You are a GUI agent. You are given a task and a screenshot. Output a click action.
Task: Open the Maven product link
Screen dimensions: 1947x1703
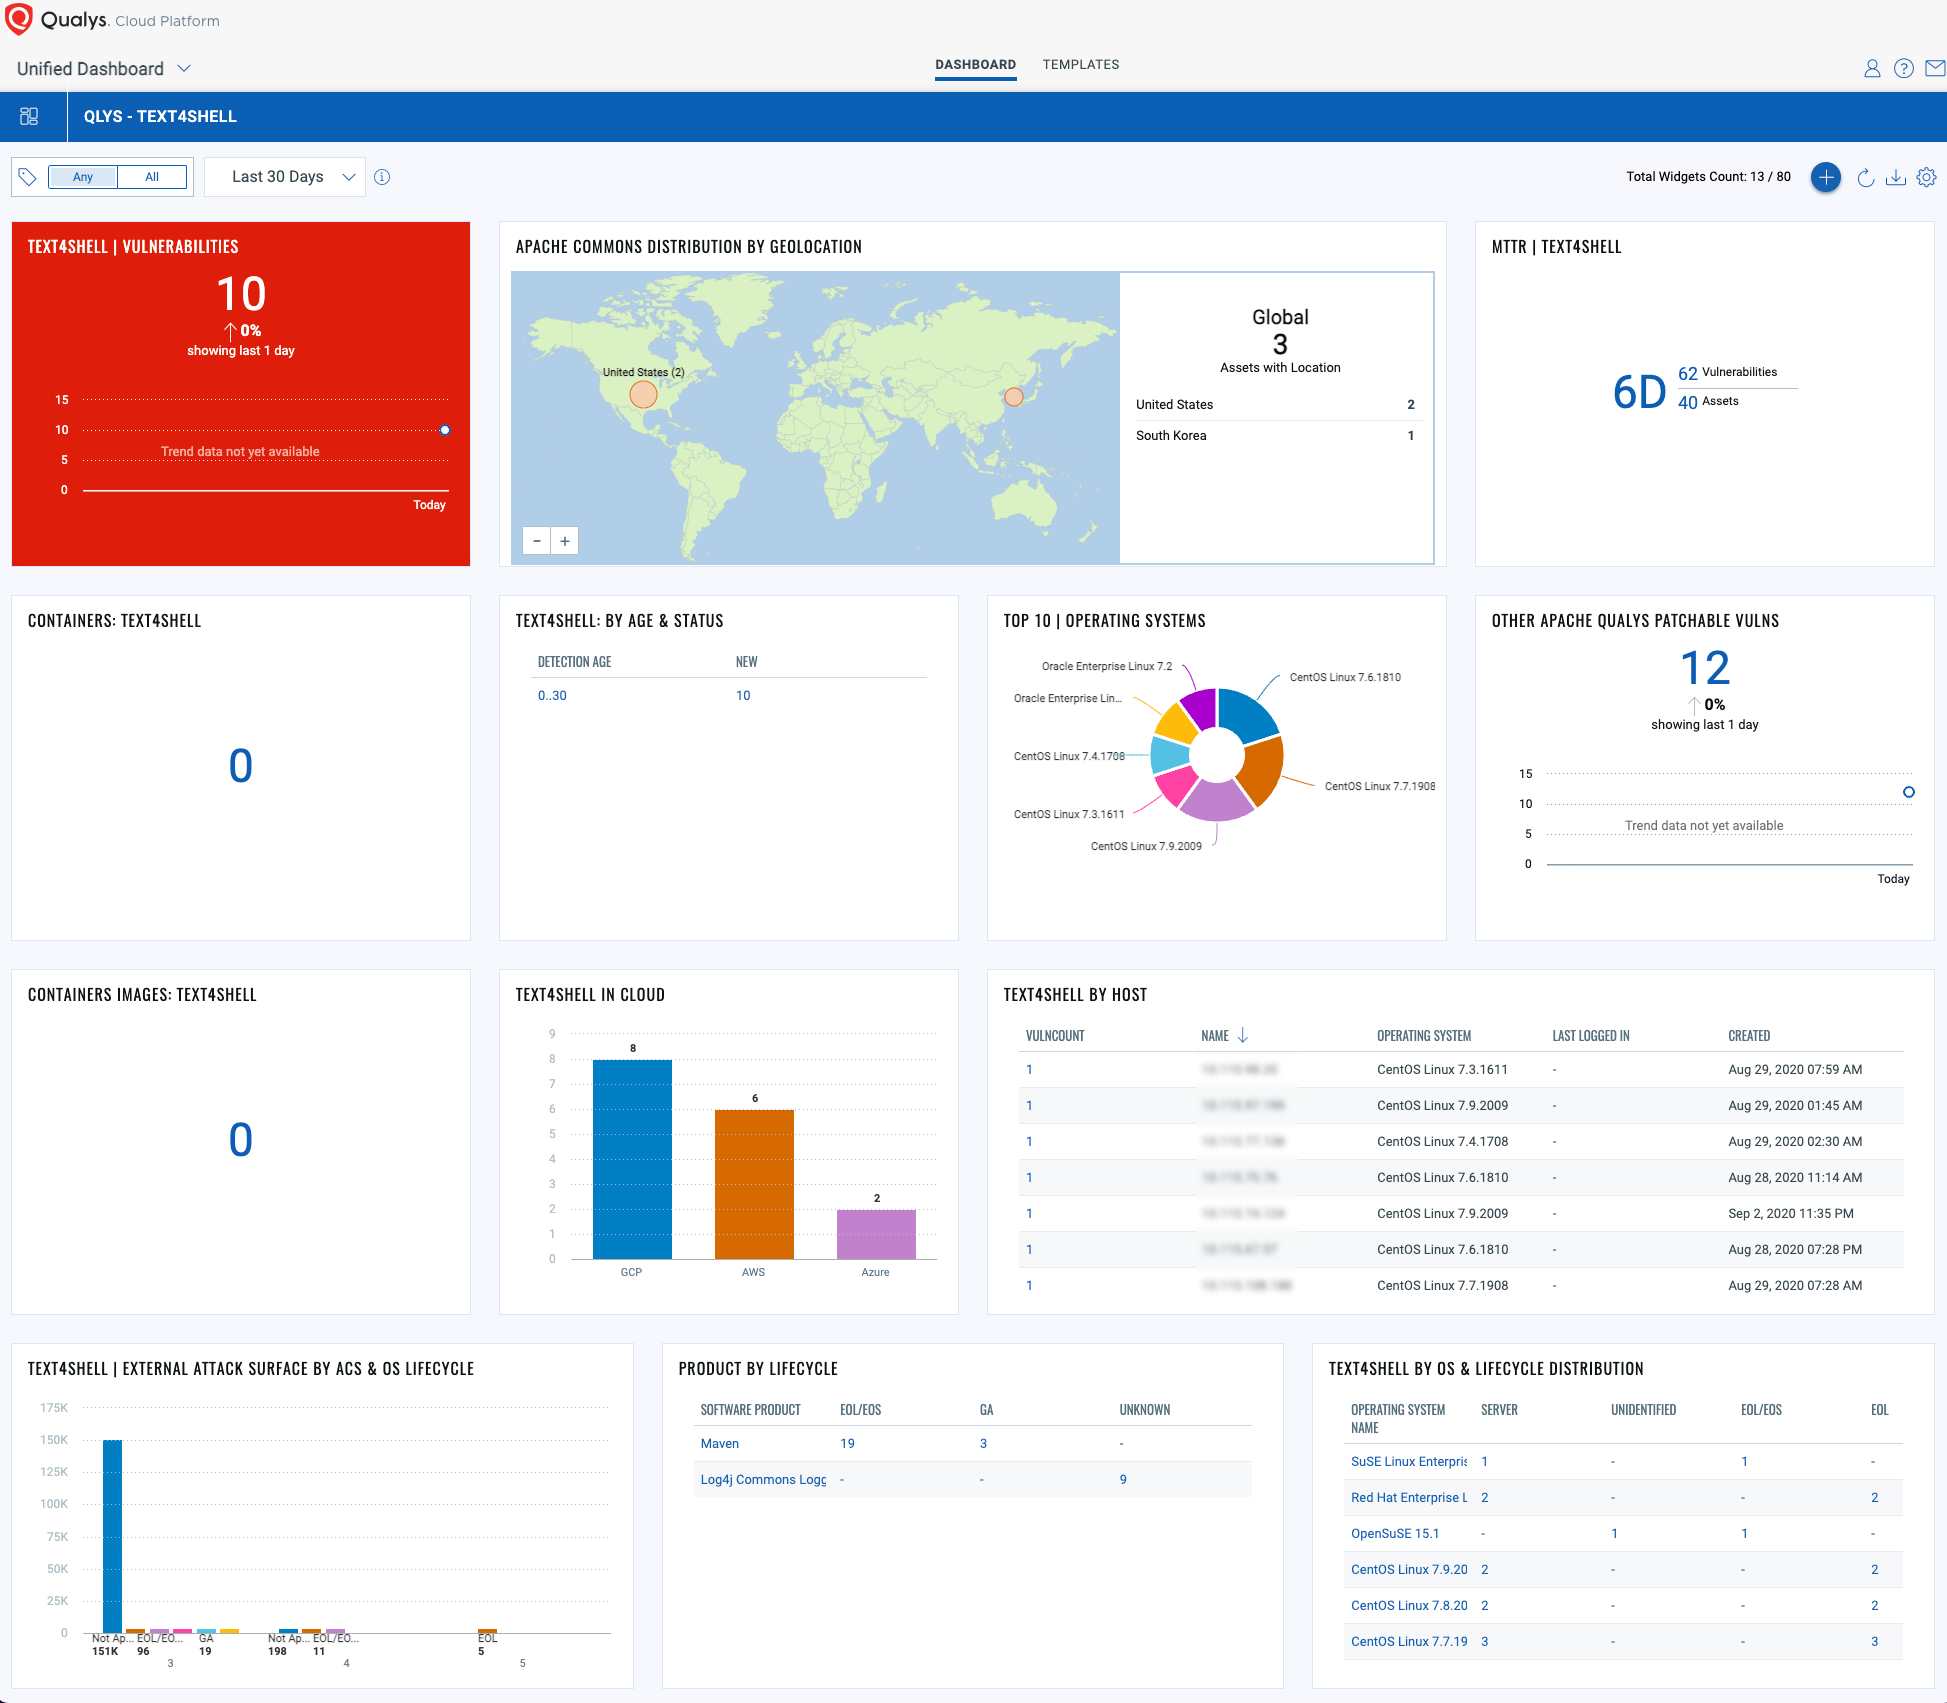719,1443
